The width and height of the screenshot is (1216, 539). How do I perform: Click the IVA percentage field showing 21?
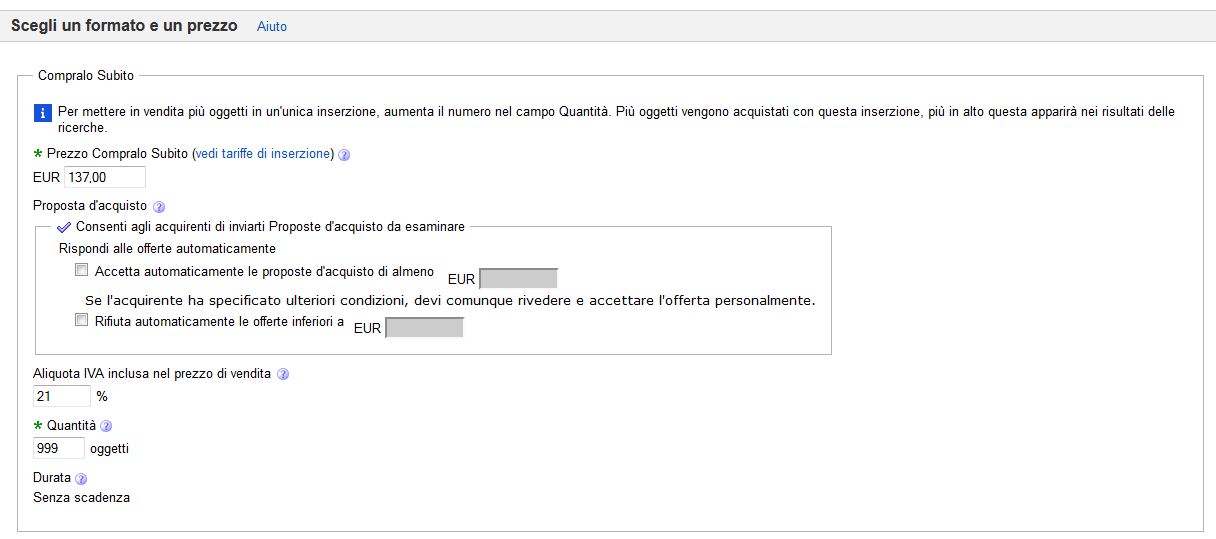click(62, 396)
